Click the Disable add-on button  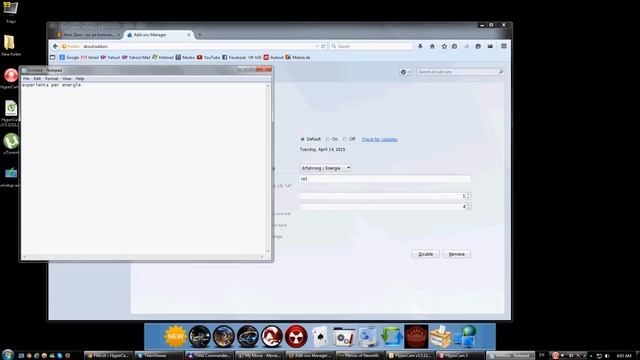(x=425, y=254)
